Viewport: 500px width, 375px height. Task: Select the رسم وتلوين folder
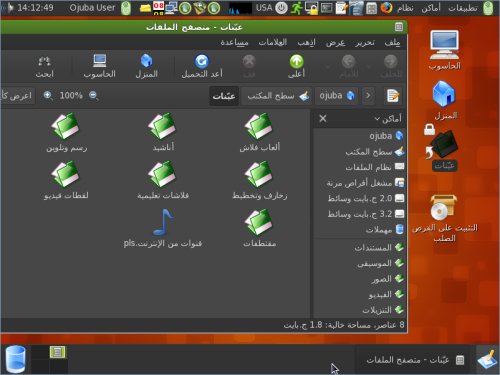pyautogui.click(x=66, y=132)
